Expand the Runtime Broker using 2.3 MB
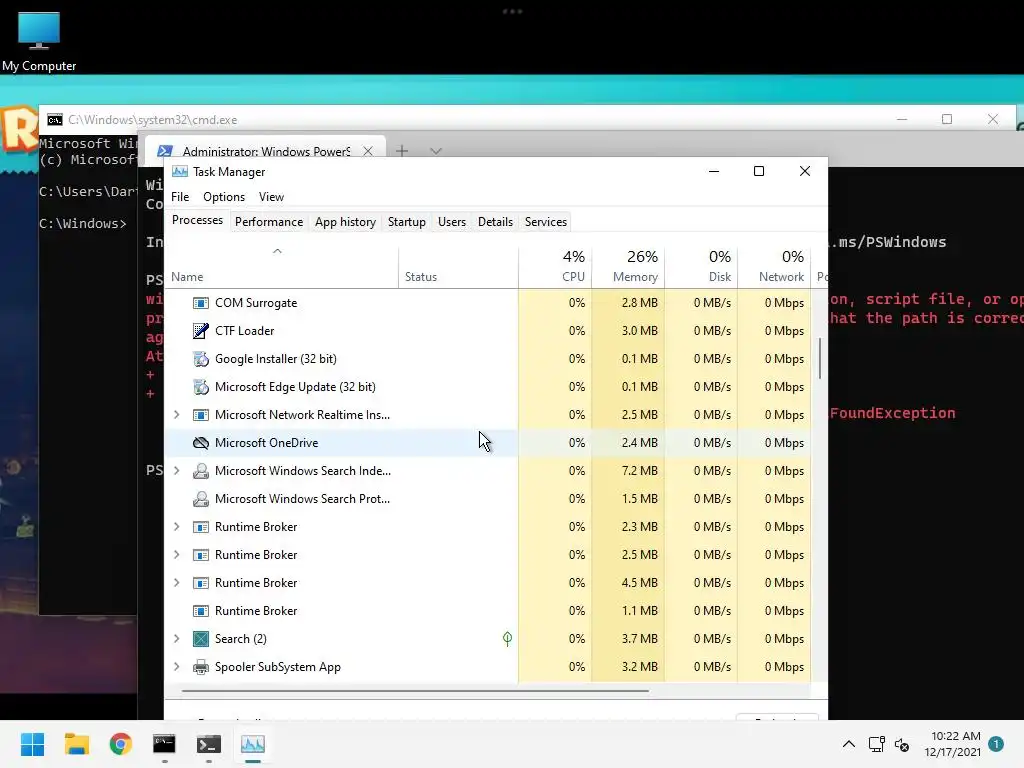The width and height of the screenshot is (1024, 768). [176, 527]
